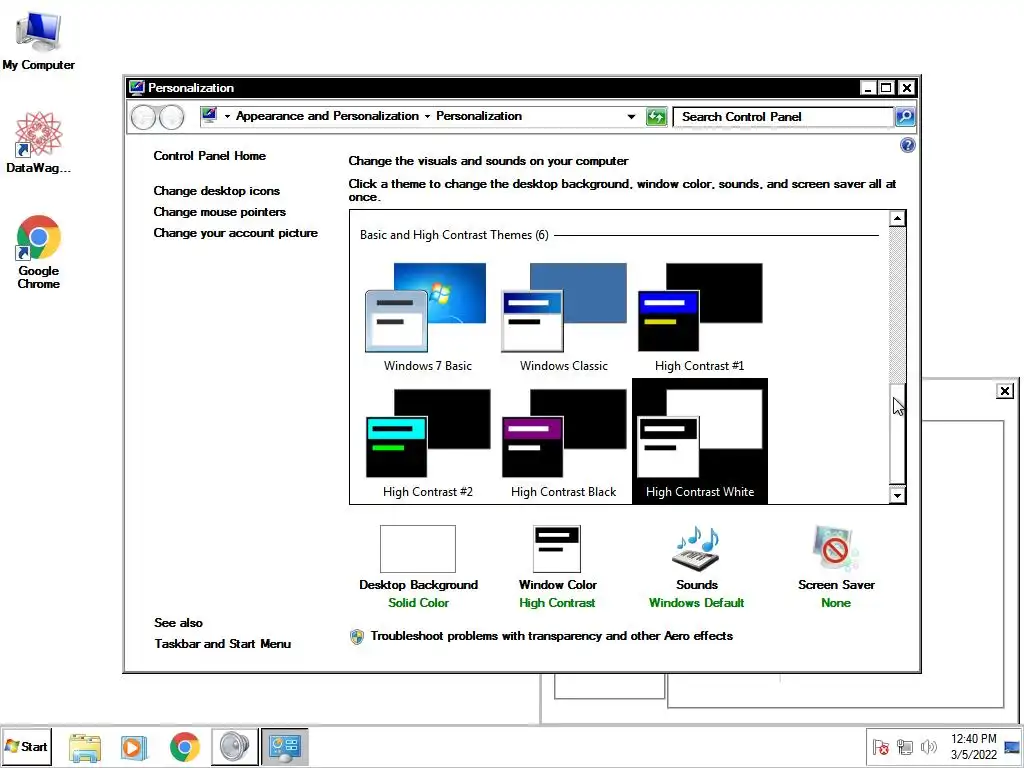Click the Appearance and Personalization breadcrumb
Screen dimensions: 1024x768
coord(327,116)
